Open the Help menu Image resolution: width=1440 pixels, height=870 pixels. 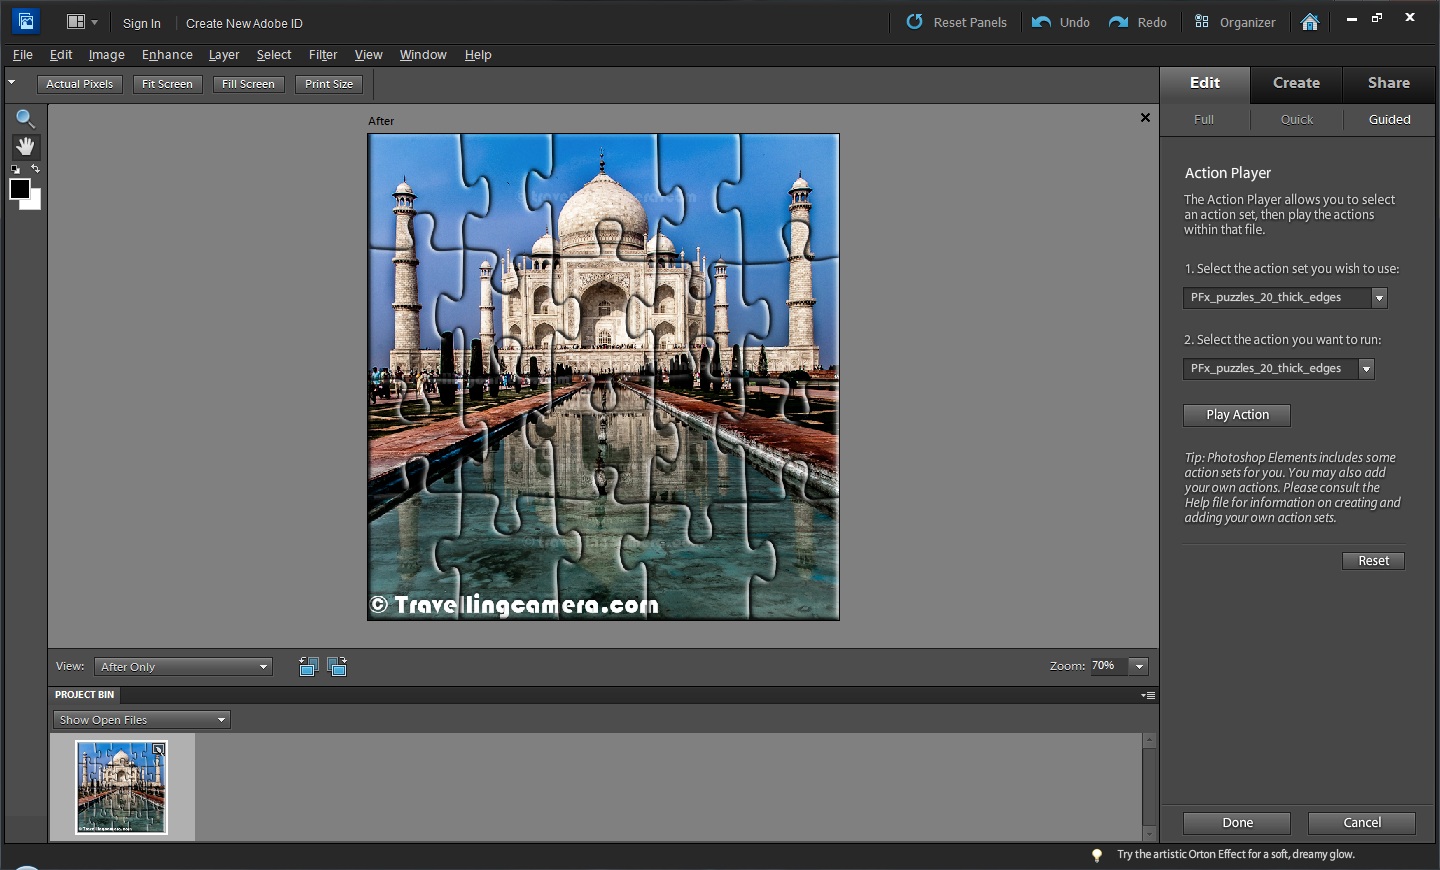(478, 55)
